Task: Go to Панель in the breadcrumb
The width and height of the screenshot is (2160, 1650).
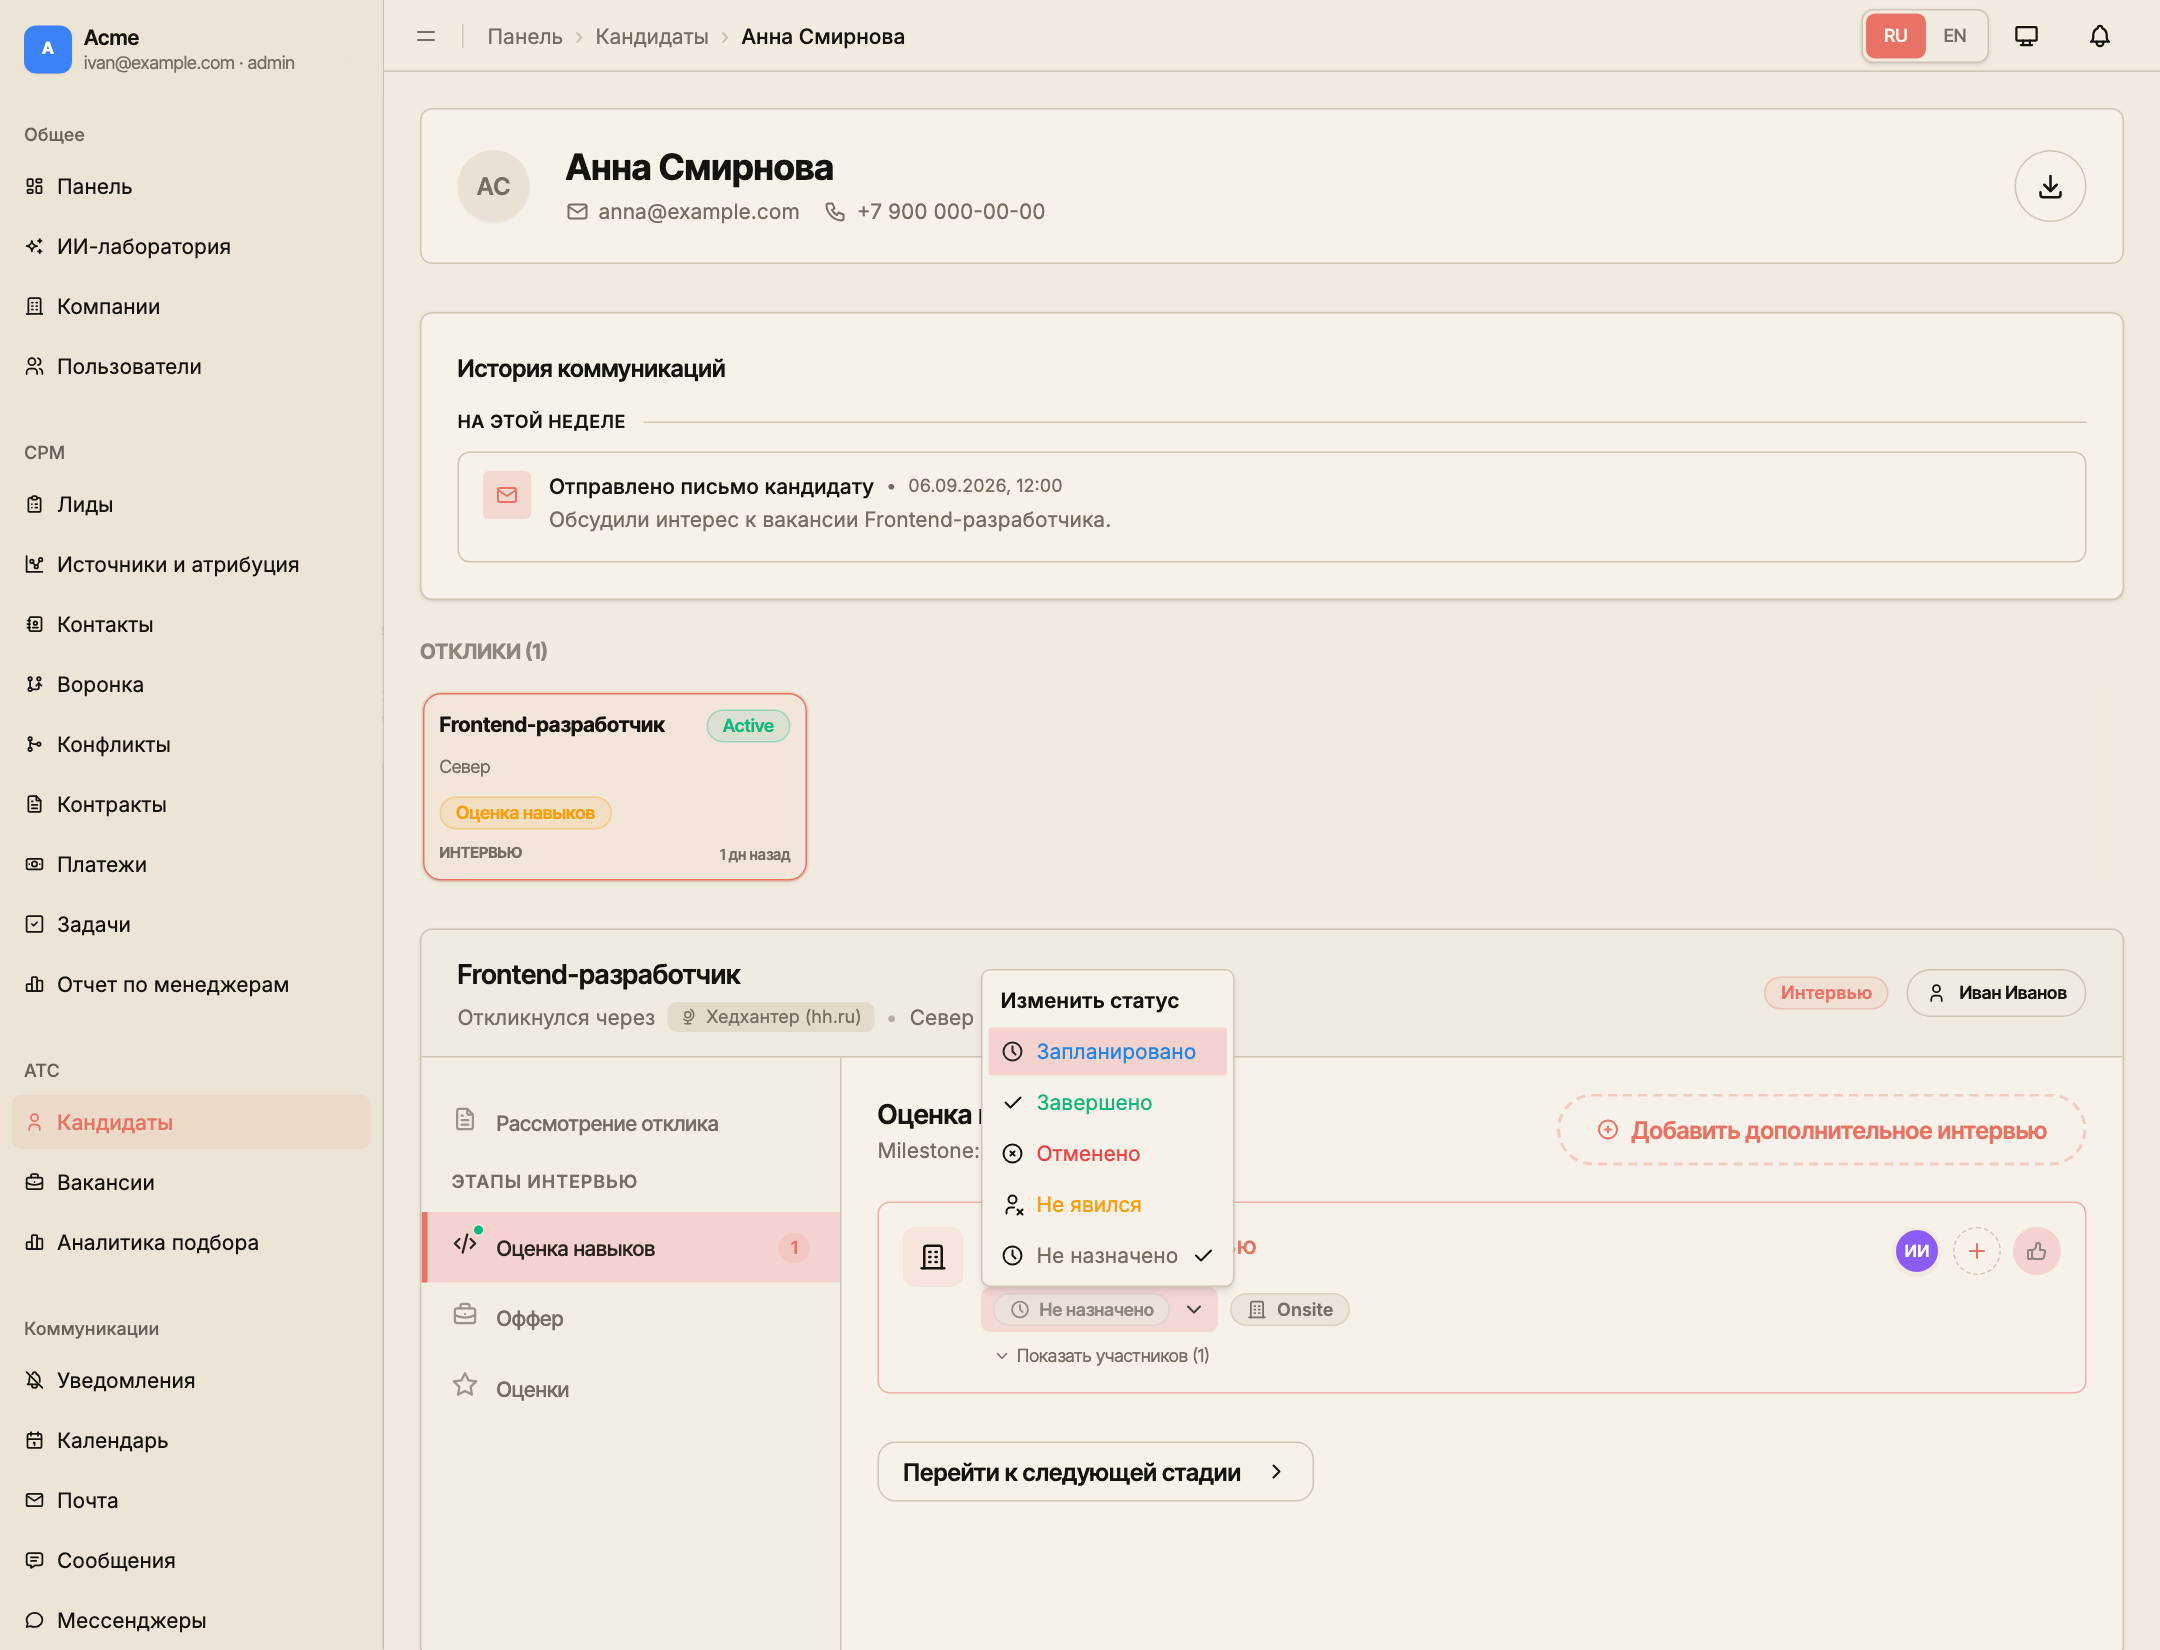Action: (x=525, y=36)
